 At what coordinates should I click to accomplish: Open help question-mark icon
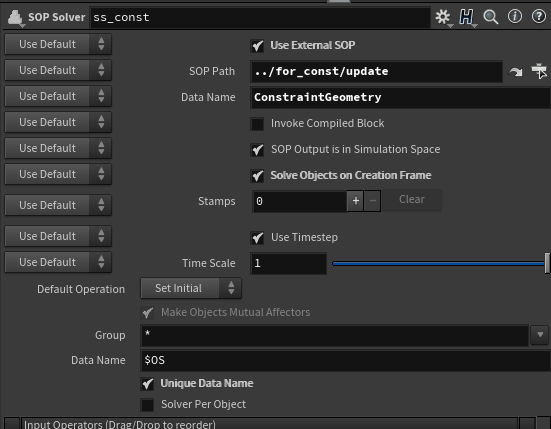click(x=539, y=17)
